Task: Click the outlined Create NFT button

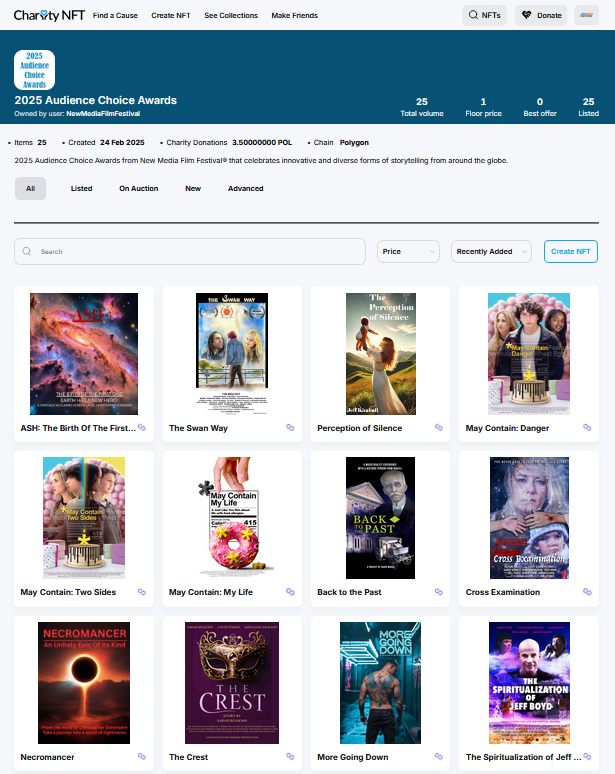Action: click(571, 251)
